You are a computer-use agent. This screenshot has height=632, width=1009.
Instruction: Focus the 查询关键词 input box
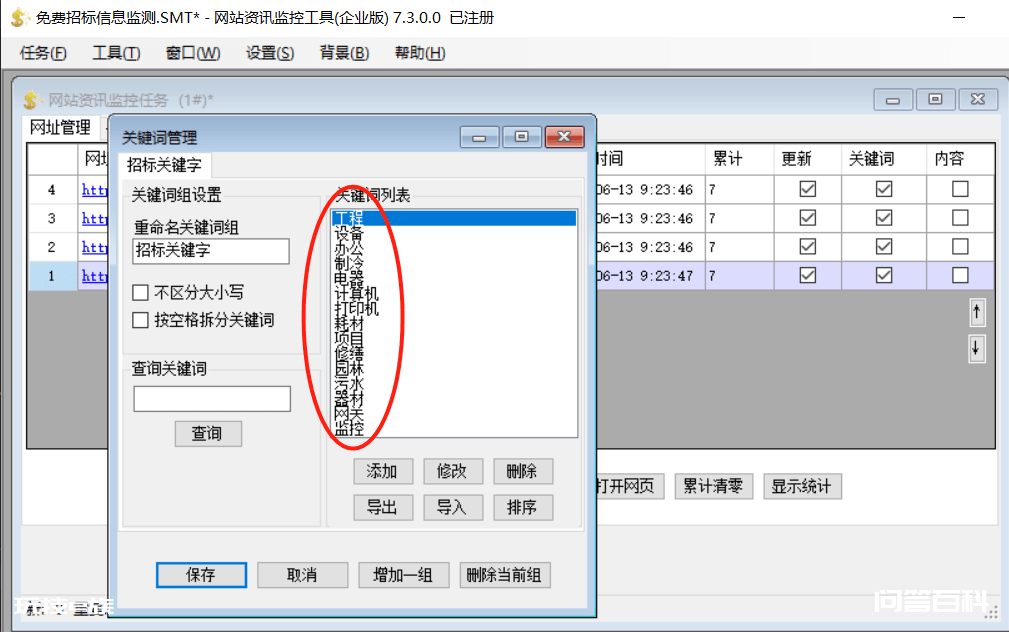pyautogui.click(x=212, y=399)
